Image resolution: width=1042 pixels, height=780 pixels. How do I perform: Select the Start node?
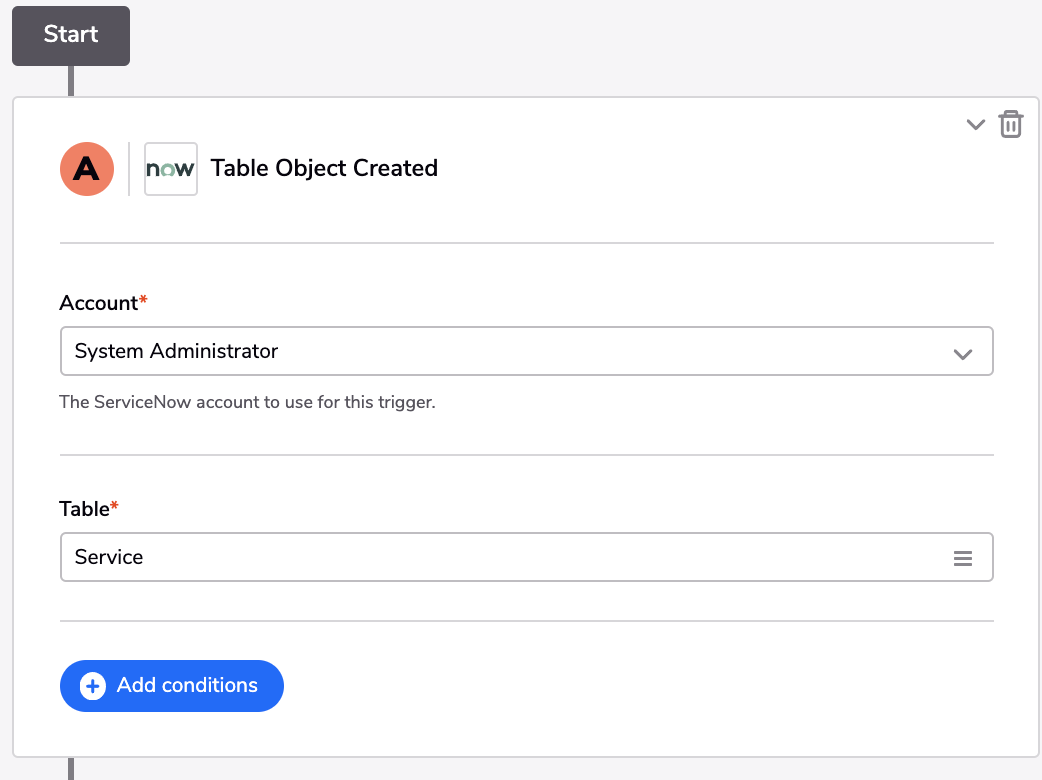click(x=71, y=36)
